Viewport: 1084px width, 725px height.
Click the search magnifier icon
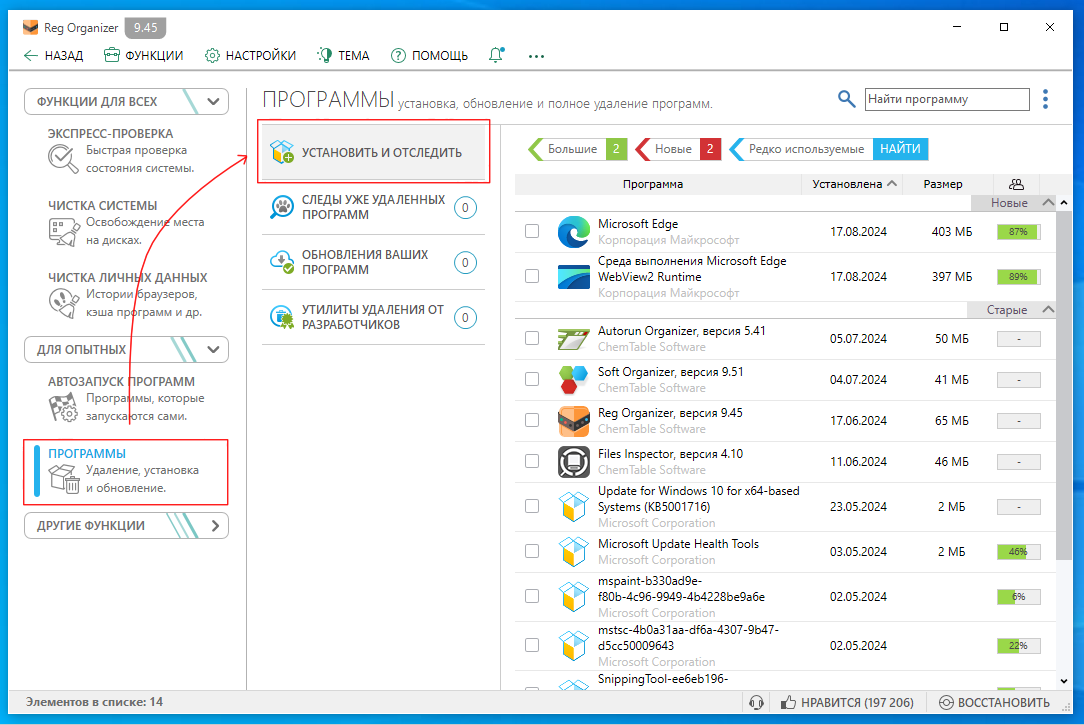846,99
